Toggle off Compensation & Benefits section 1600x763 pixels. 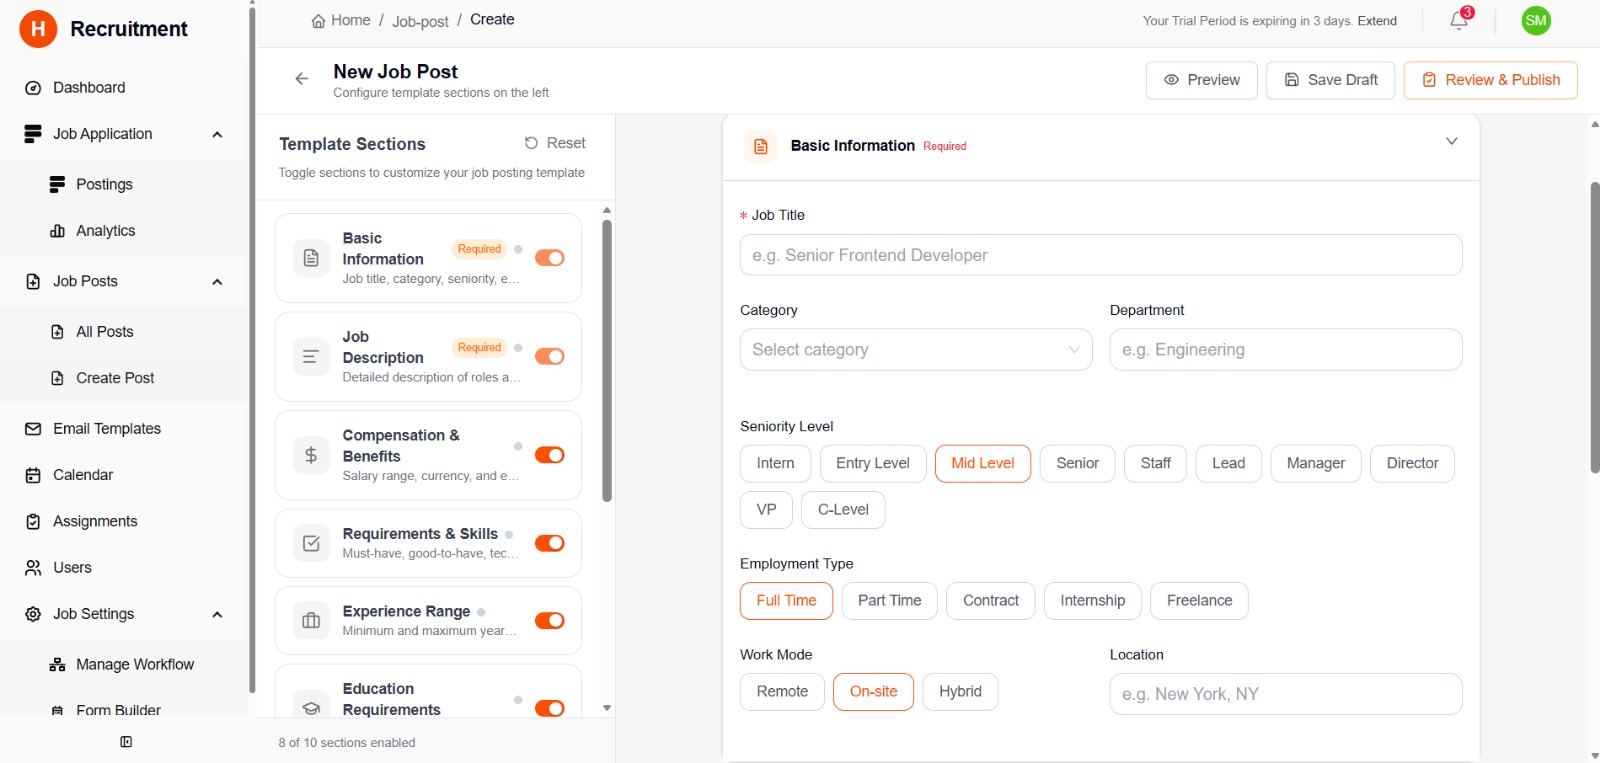(x=549, y=455)
